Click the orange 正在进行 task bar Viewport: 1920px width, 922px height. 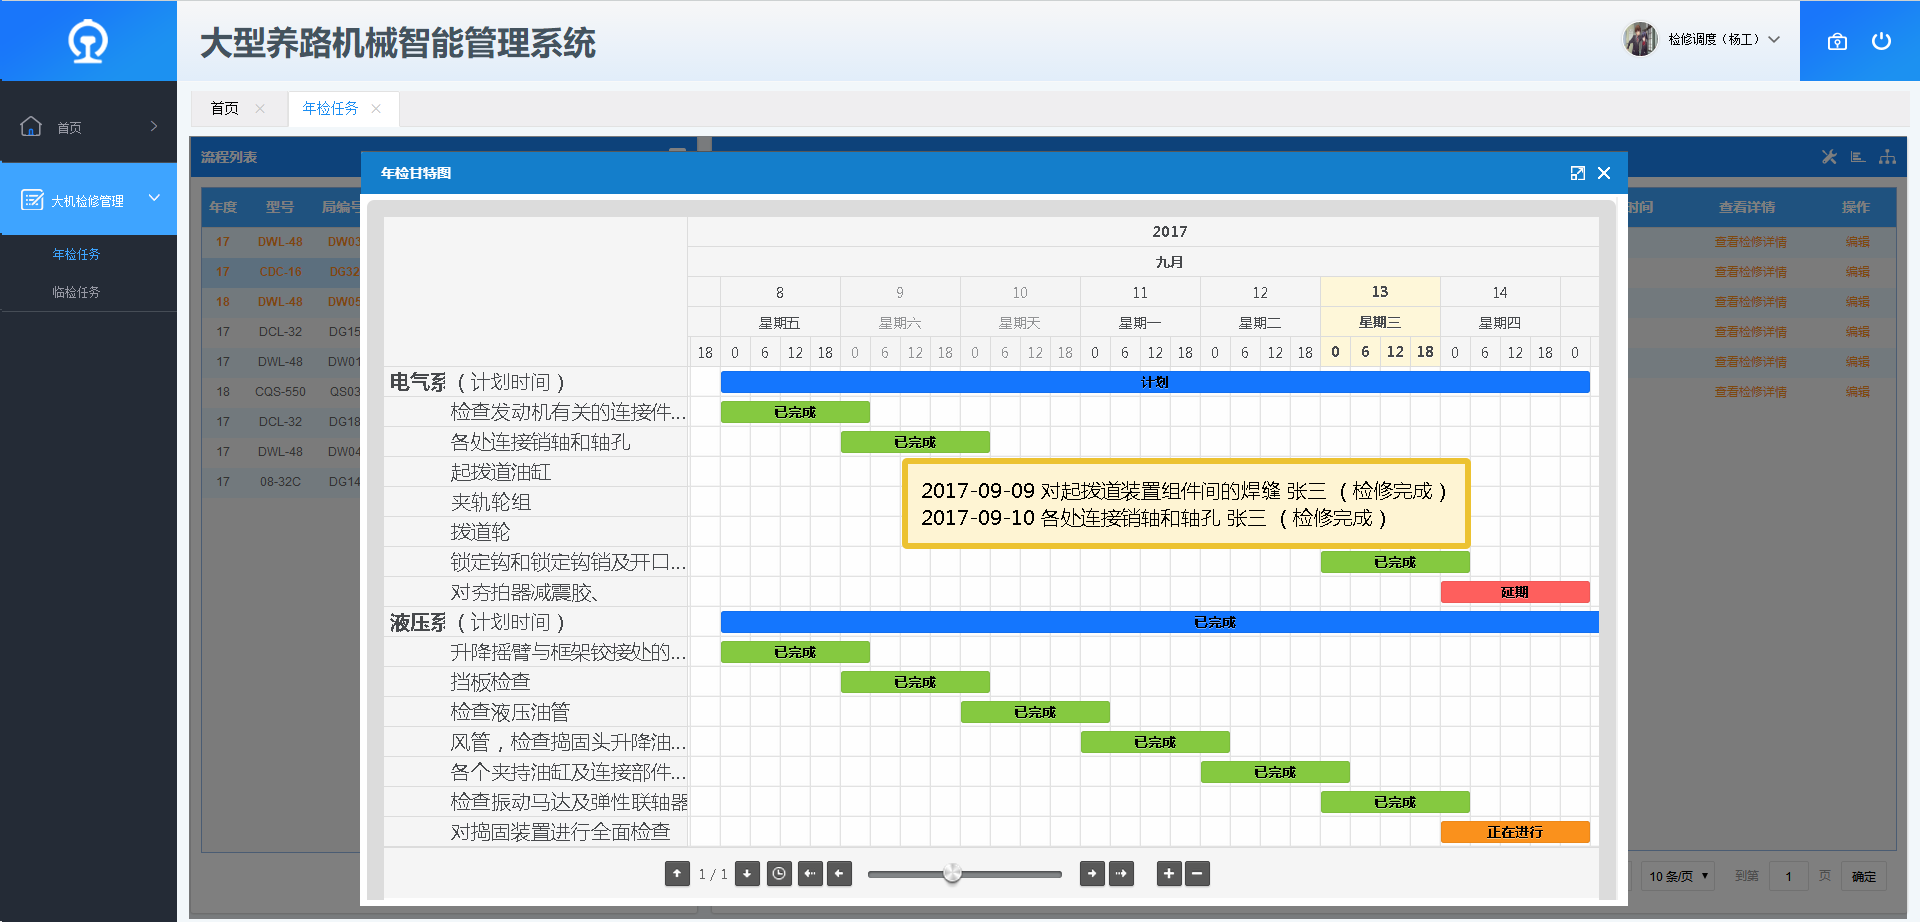(x=1514, y=832)
